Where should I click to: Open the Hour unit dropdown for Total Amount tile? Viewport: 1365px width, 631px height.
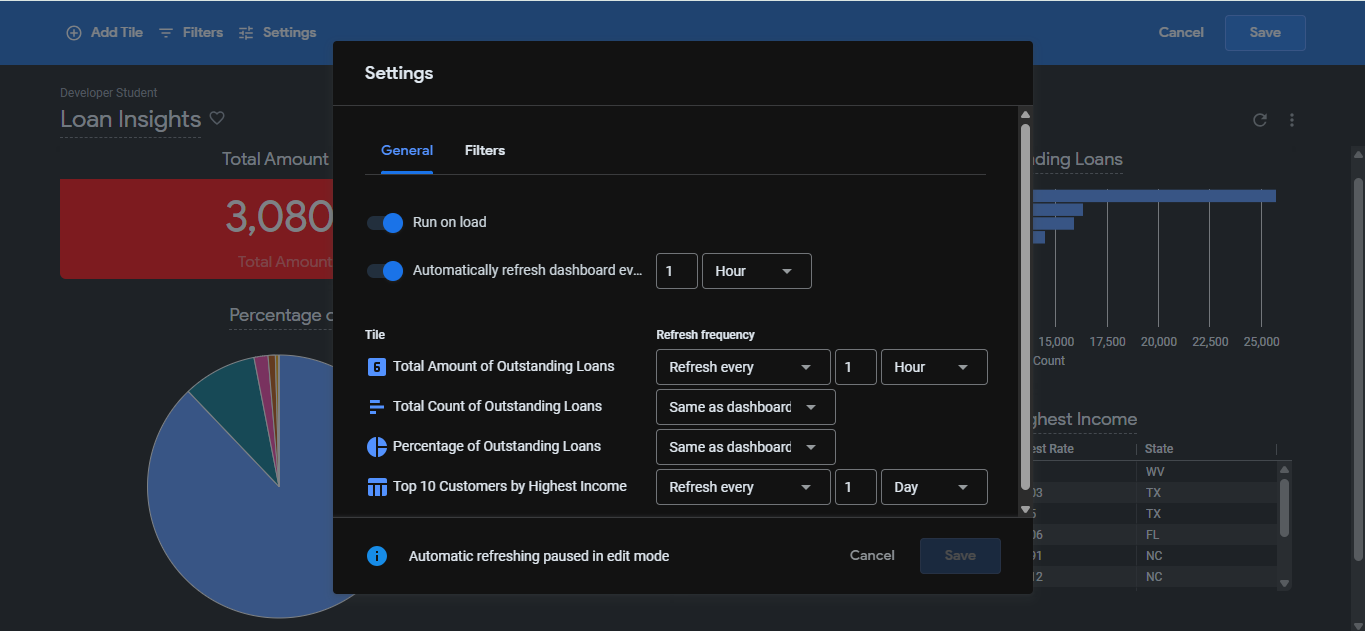pyautogui.click(x=934, y=367)
